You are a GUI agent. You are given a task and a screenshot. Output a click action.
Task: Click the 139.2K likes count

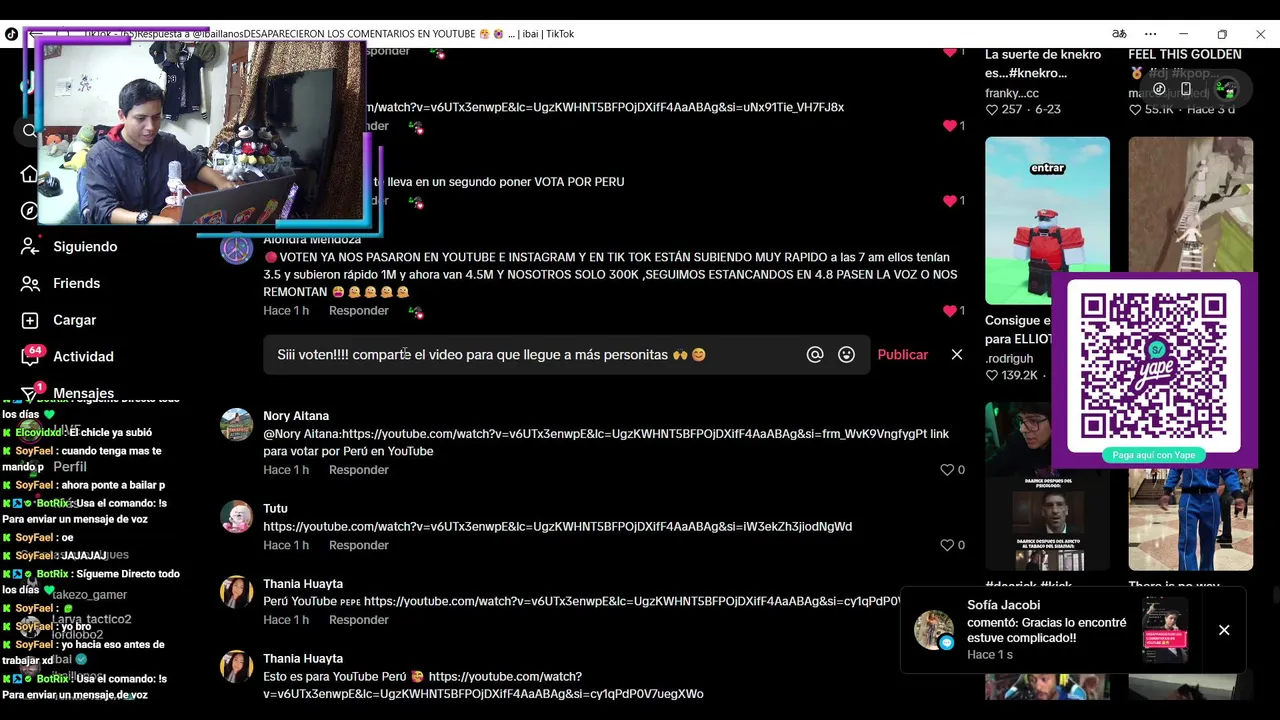(1012, 375)
